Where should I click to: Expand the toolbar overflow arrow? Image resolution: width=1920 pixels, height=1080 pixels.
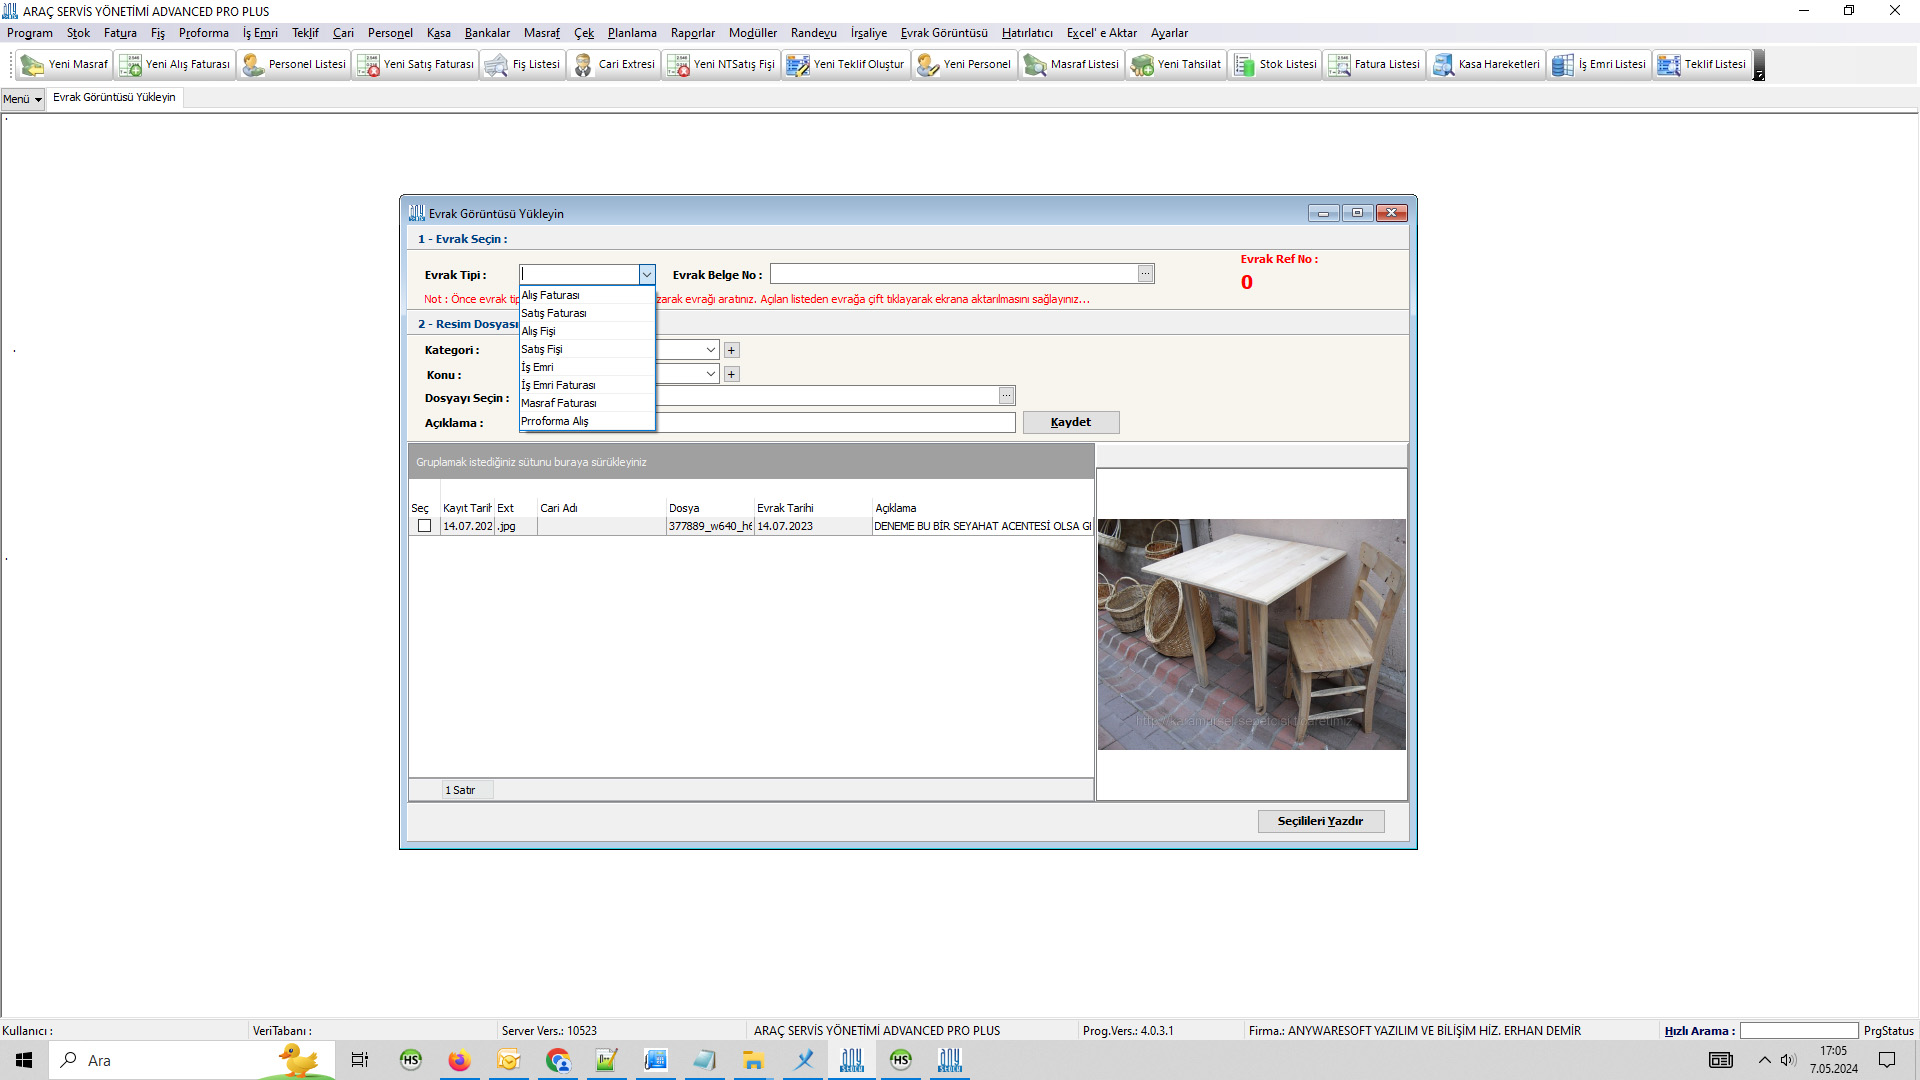pos(1759,65)
